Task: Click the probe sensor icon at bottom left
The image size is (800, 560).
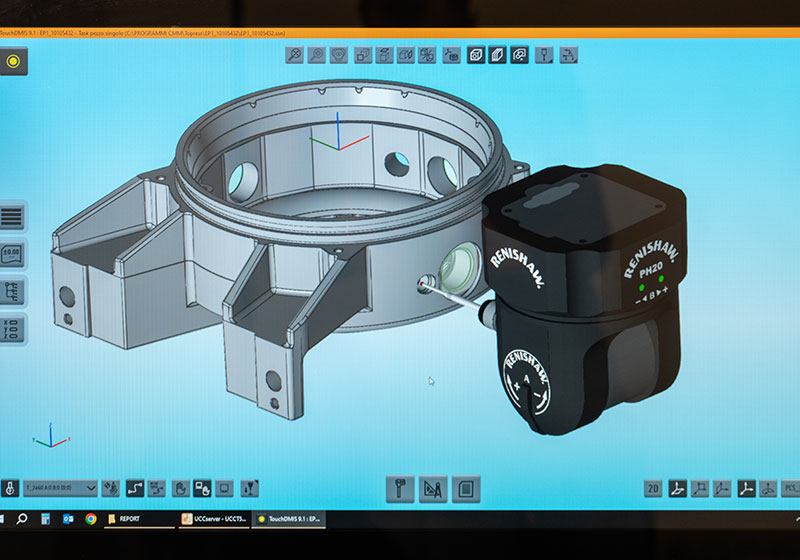Action: 10,489
